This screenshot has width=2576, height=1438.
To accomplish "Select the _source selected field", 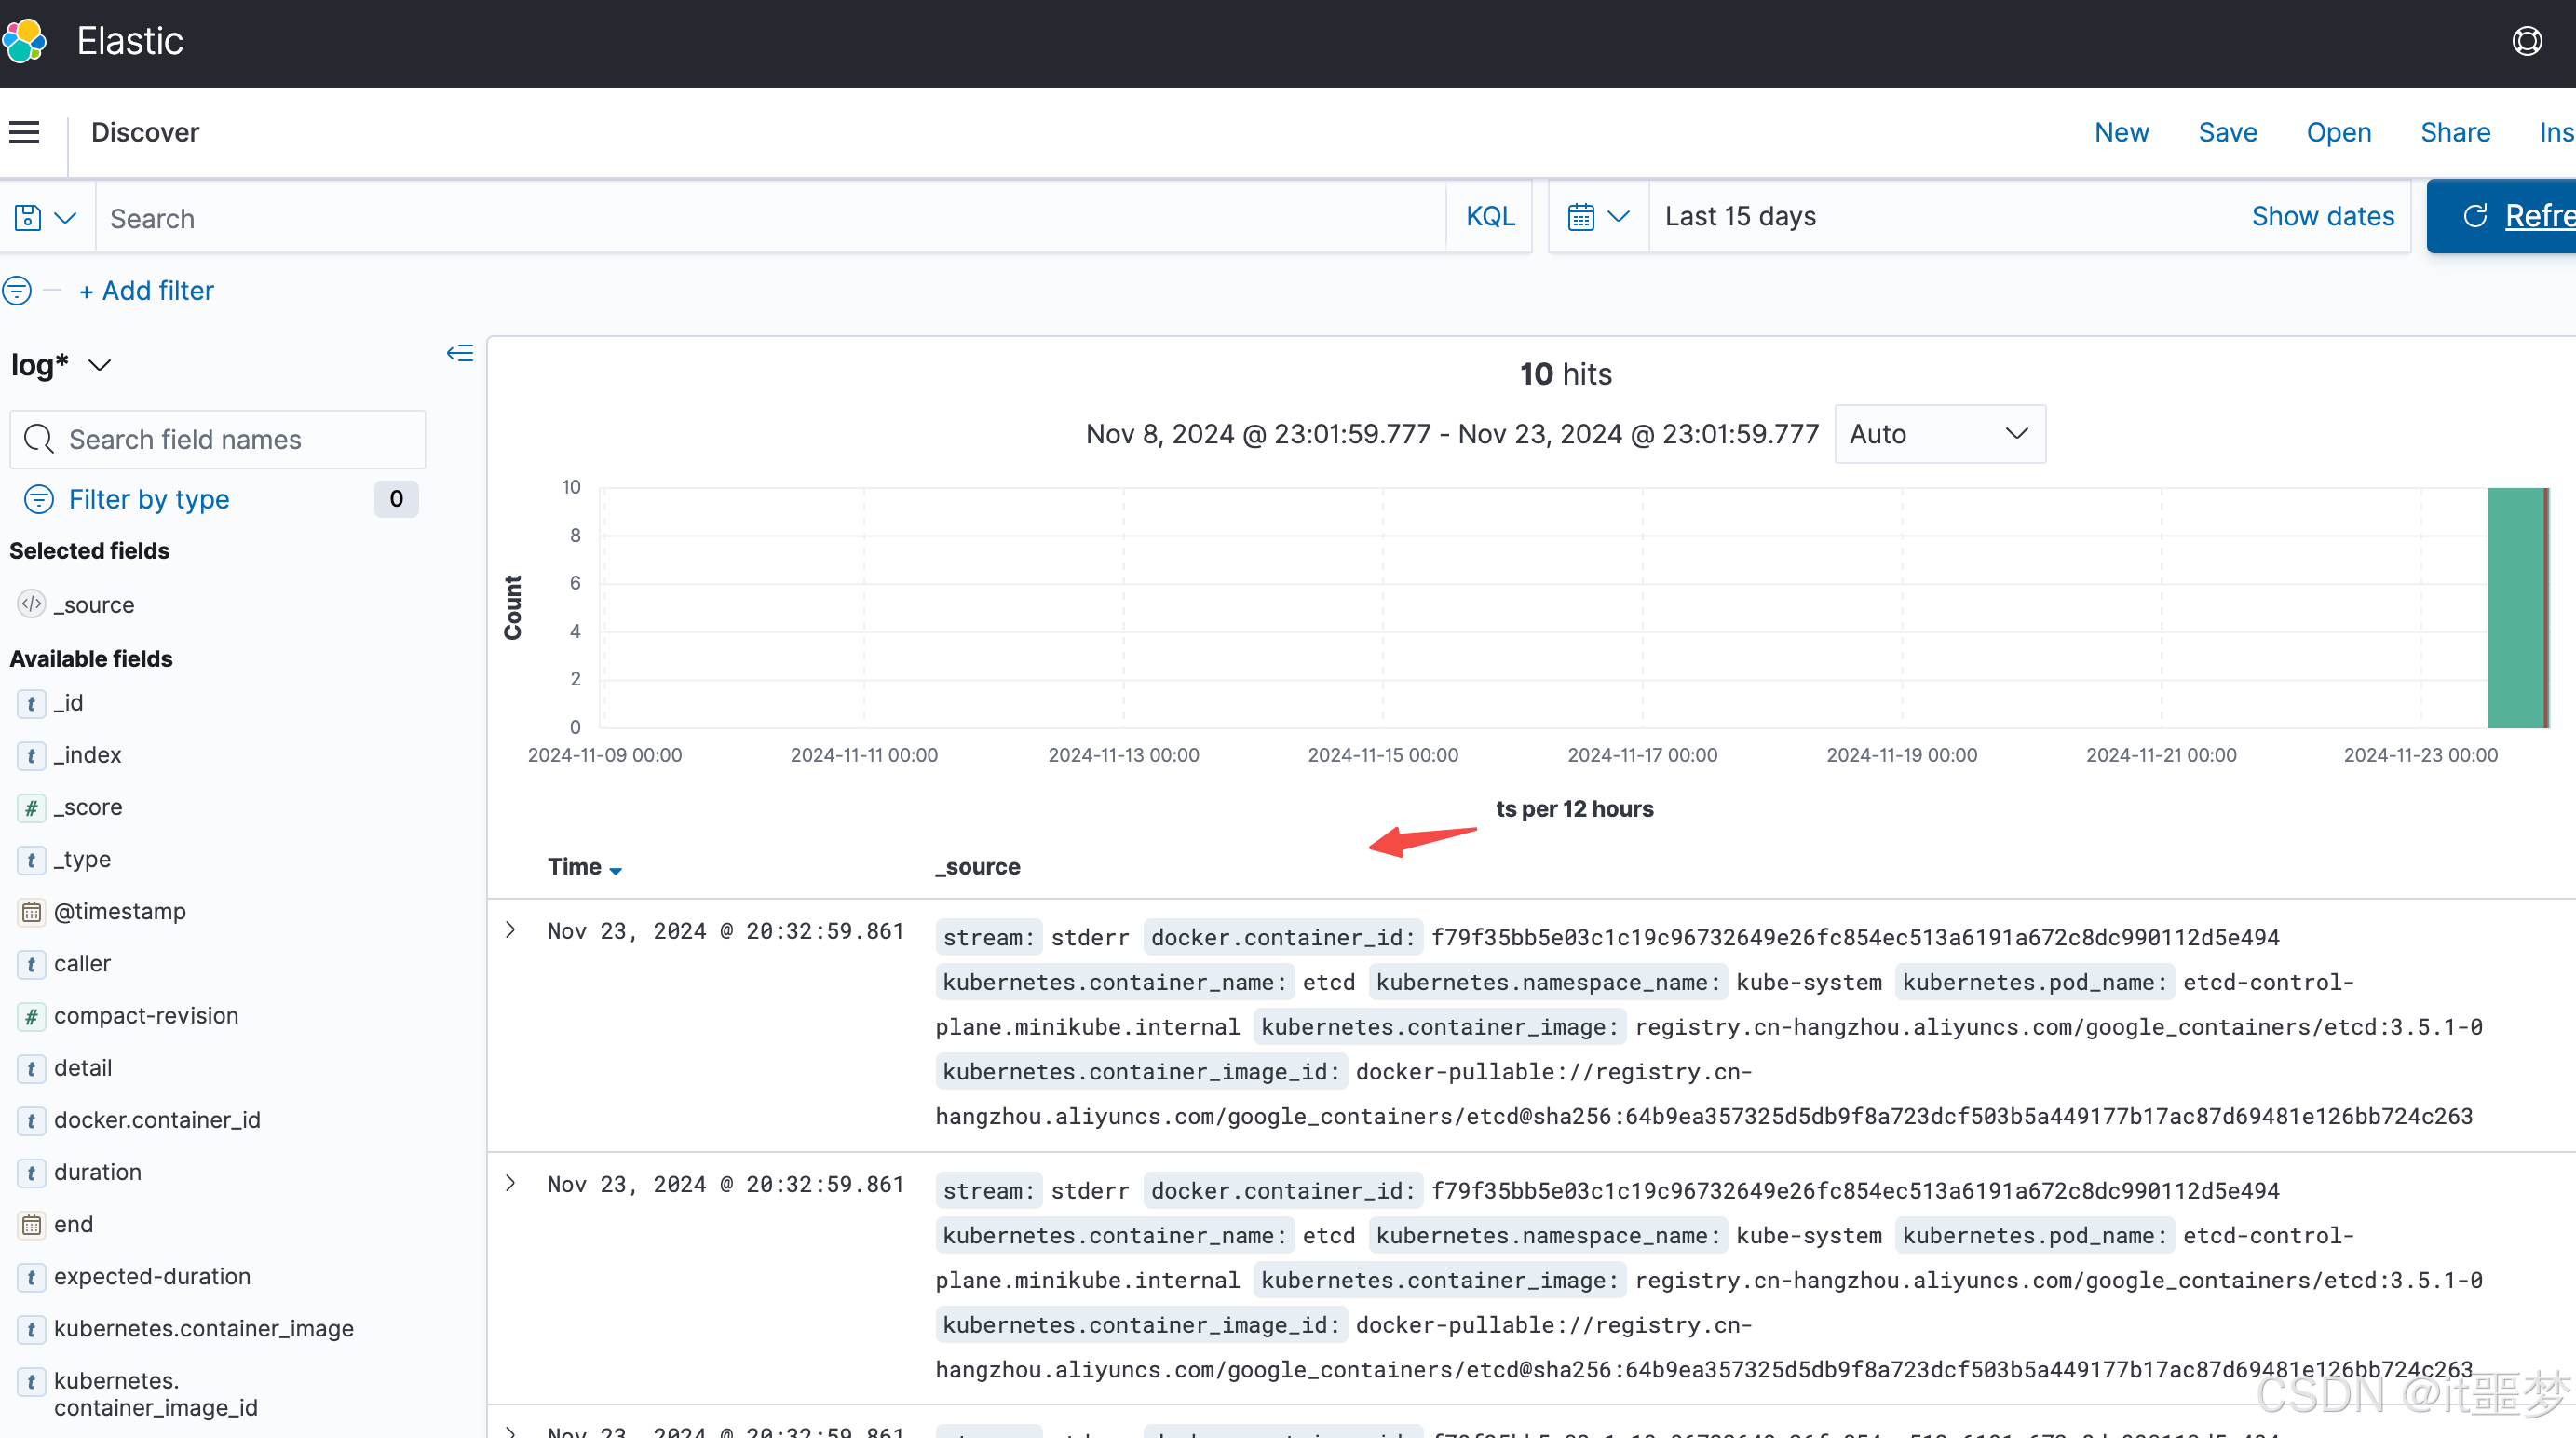I will coord(94,604).
